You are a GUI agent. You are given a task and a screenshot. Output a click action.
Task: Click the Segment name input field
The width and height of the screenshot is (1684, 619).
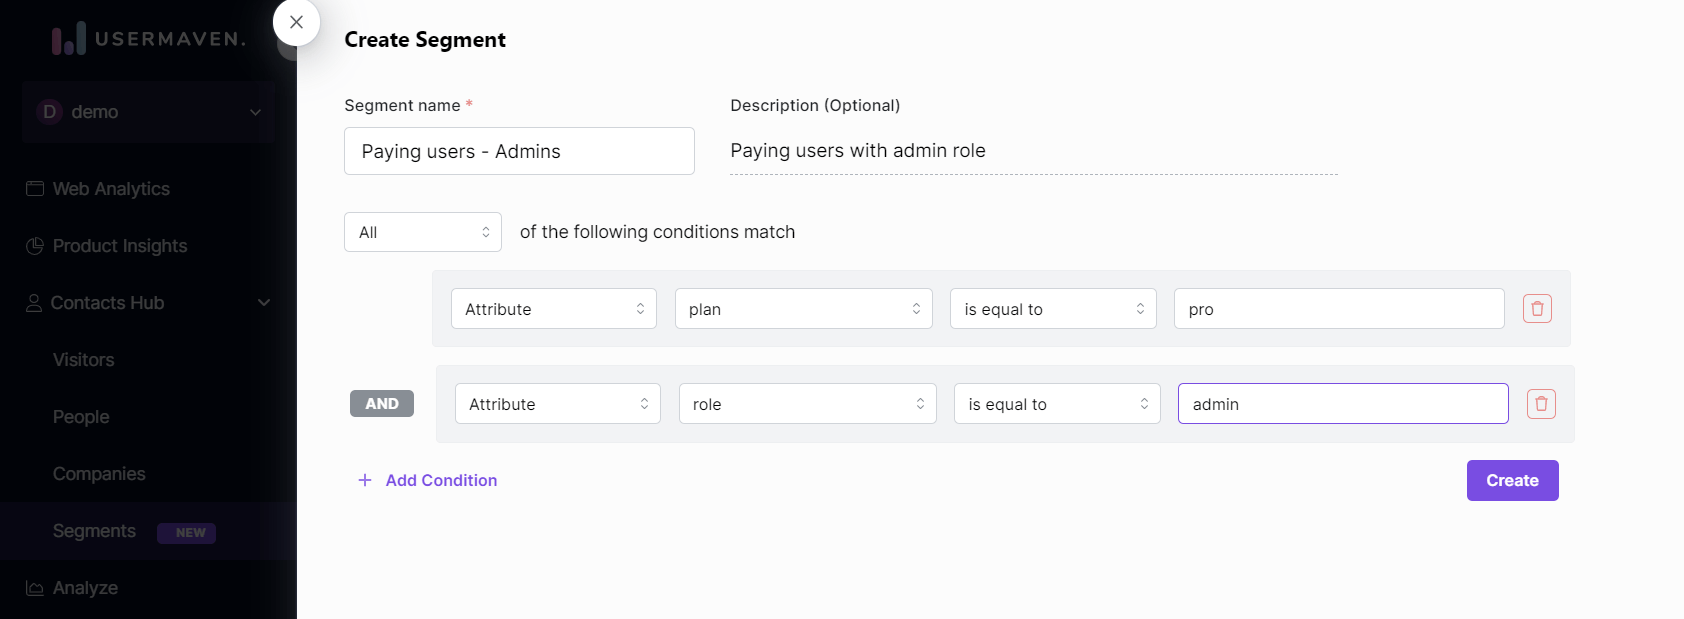click(518, 151)
